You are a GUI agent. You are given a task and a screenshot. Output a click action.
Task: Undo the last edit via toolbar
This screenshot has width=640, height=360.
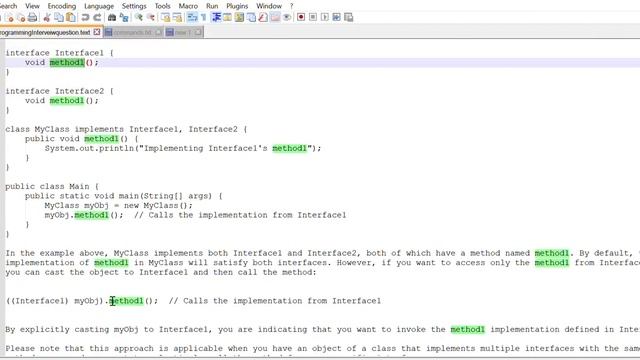85,17
